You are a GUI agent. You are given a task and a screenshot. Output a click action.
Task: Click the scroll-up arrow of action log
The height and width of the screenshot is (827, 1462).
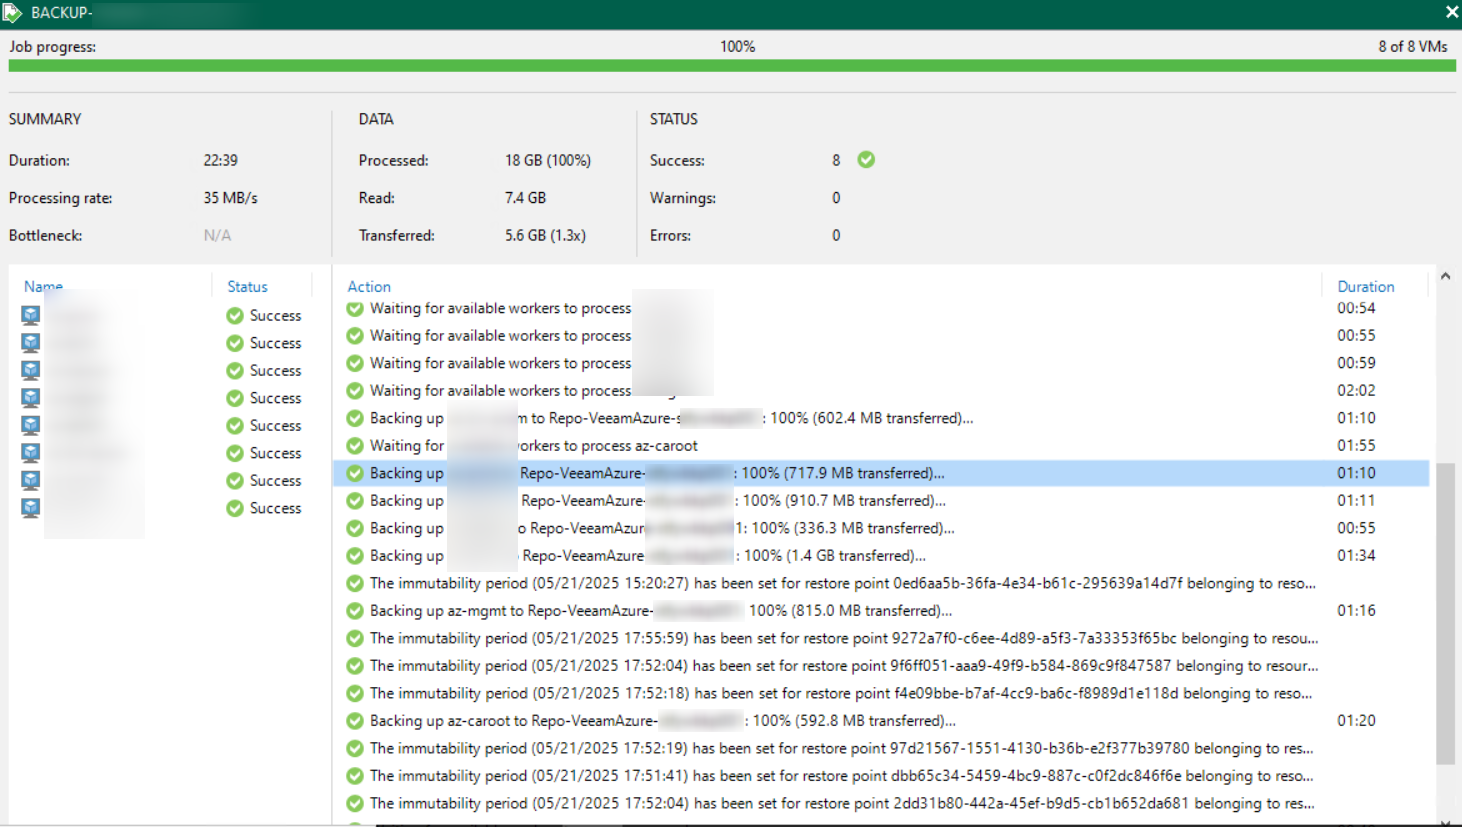pos(1445,277)
